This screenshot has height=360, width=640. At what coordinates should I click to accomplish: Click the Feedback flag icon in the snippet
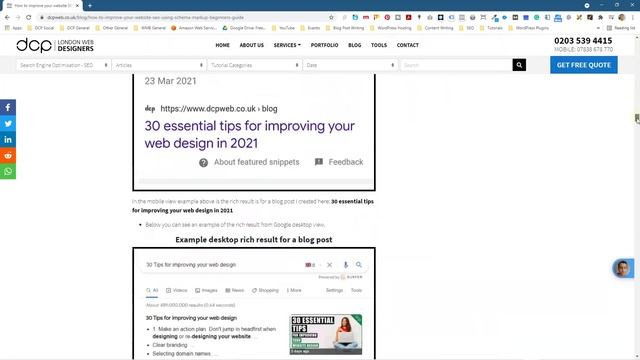[x=319, y=162]
